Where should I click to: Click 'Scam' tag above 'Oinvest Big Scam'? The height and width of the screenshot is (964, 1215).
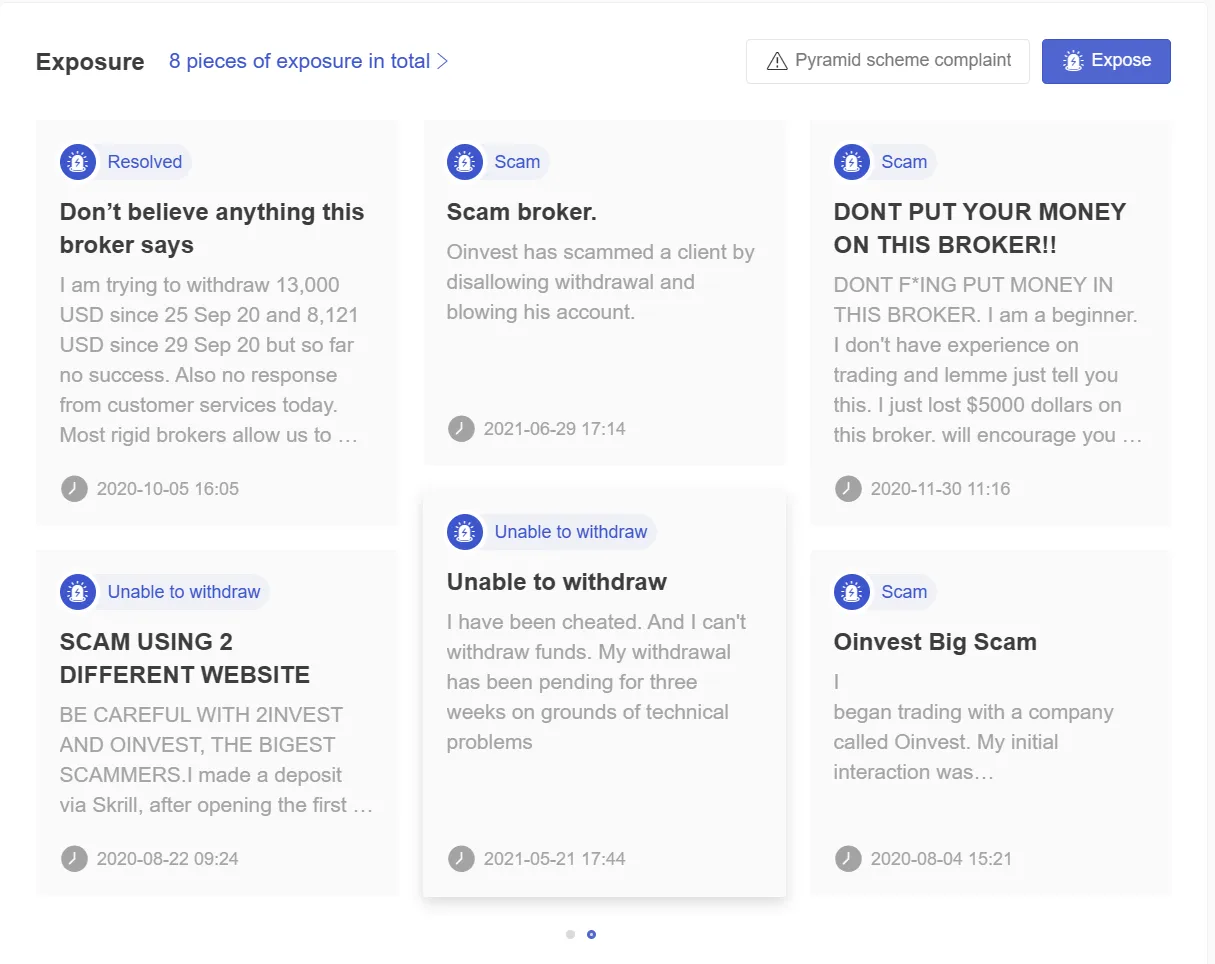(x=904, y=592)
